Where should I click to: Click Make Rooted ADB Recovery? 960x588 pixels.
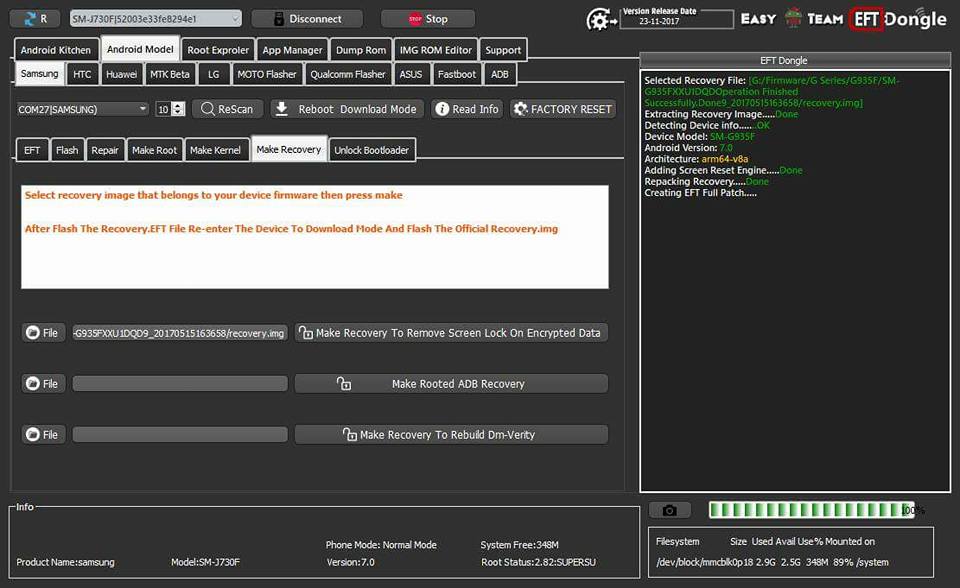(x=451, y=383)
